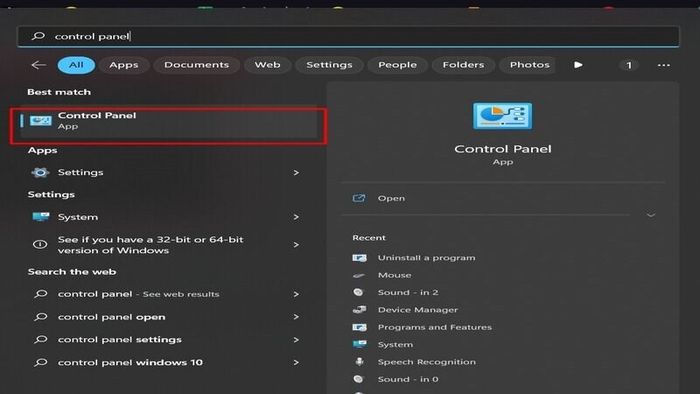Viewport: 700px width, 394px height.
Task: Click the Programs and Features icon
Action: 359,327
